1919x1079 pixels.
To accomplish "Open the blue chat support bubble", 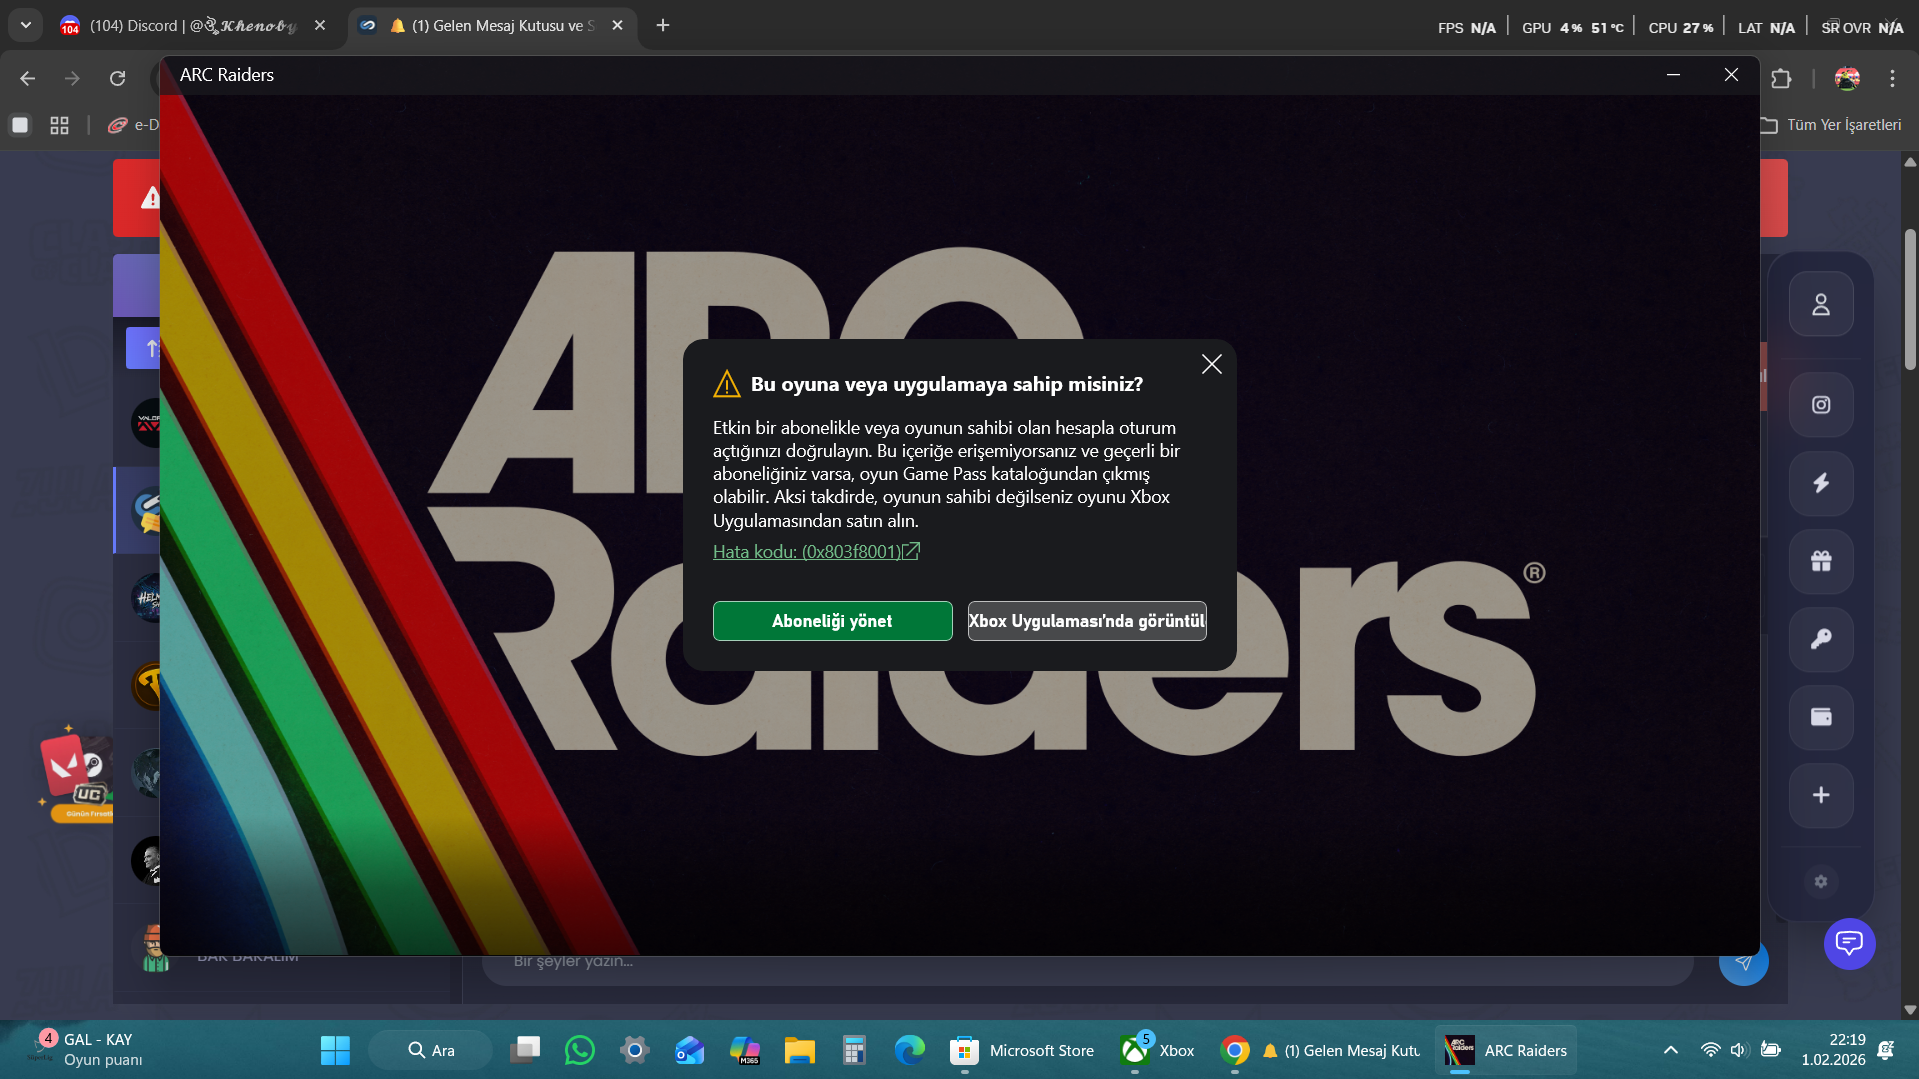I will 1849,943.
